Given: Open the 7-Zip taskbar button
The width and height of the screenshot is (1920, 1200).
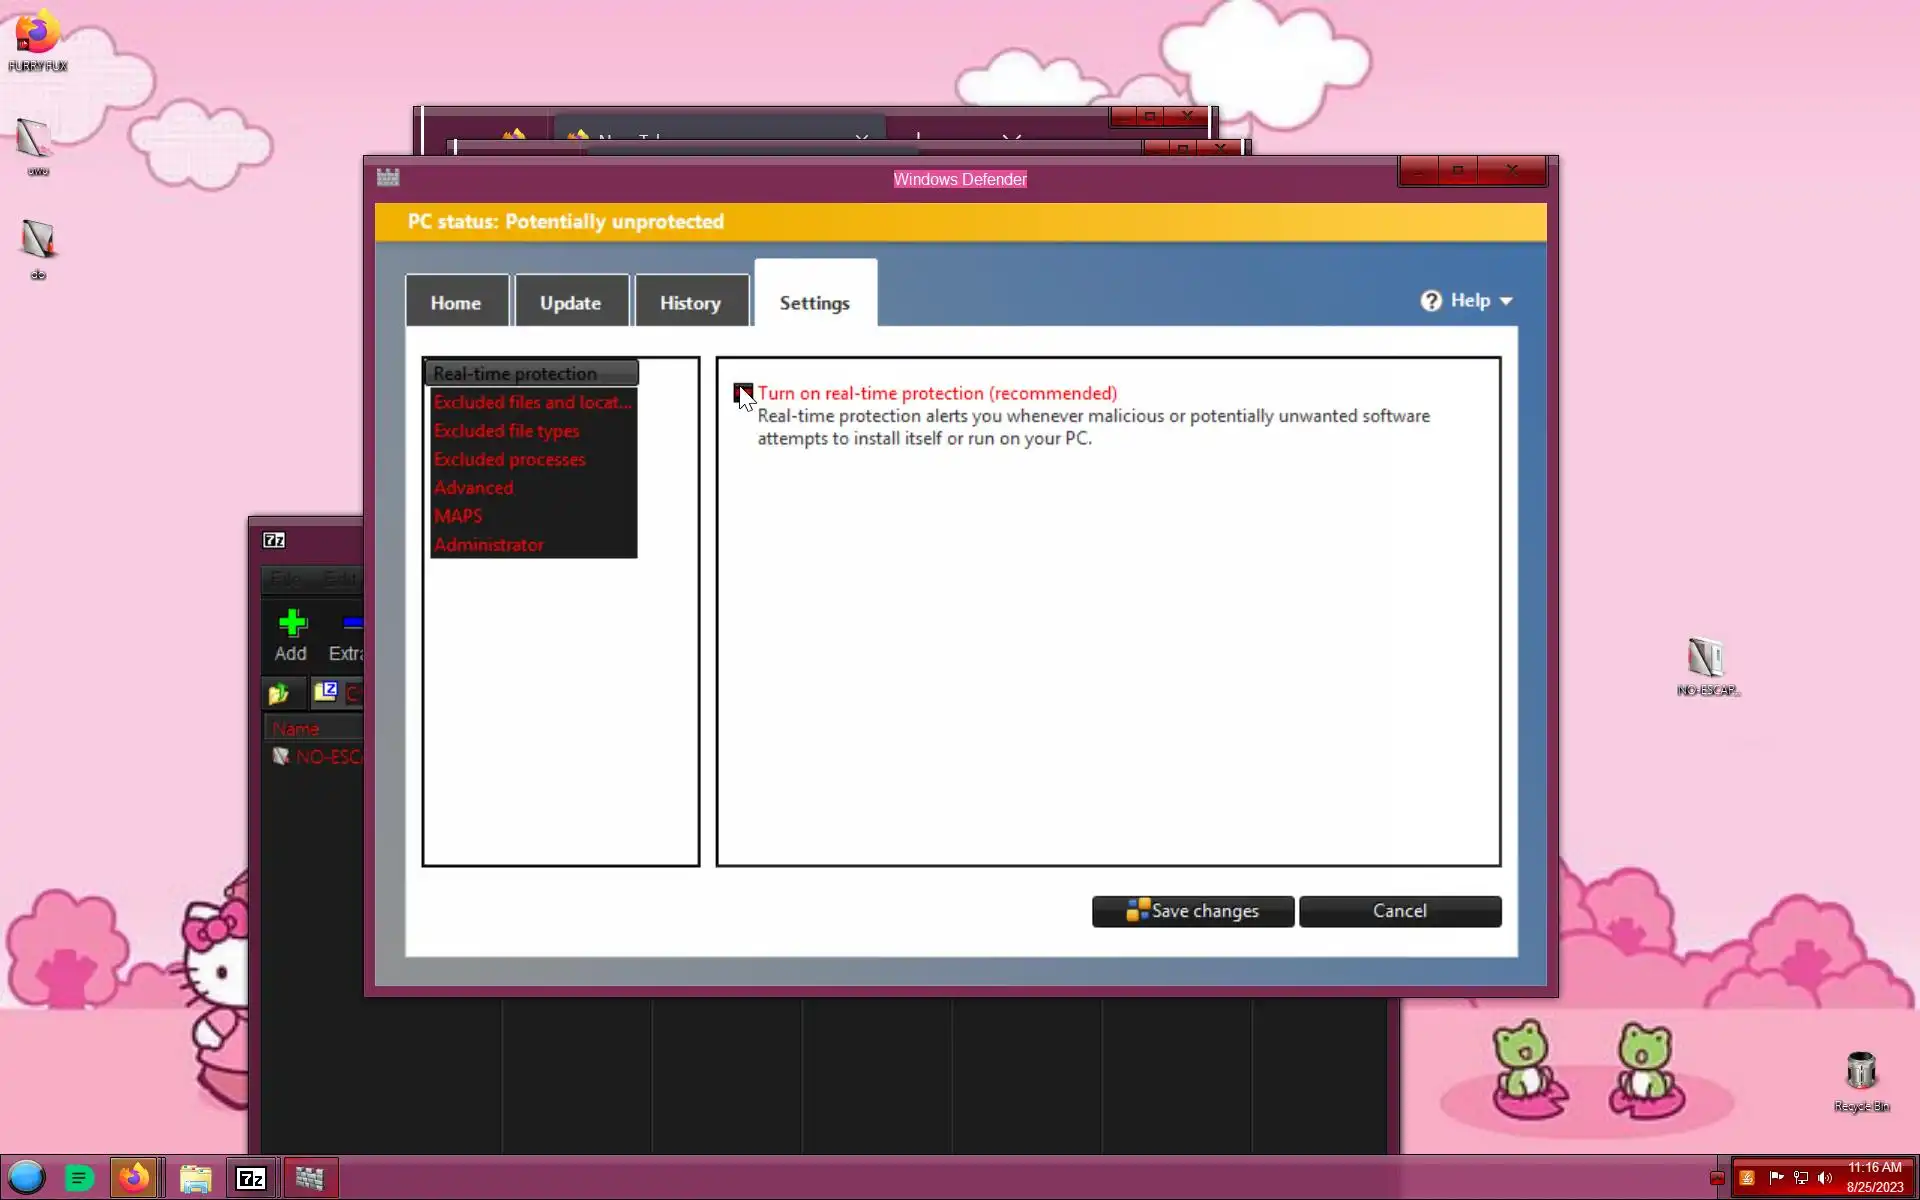Looking at the screenshot, I should tap(250, 1178).
